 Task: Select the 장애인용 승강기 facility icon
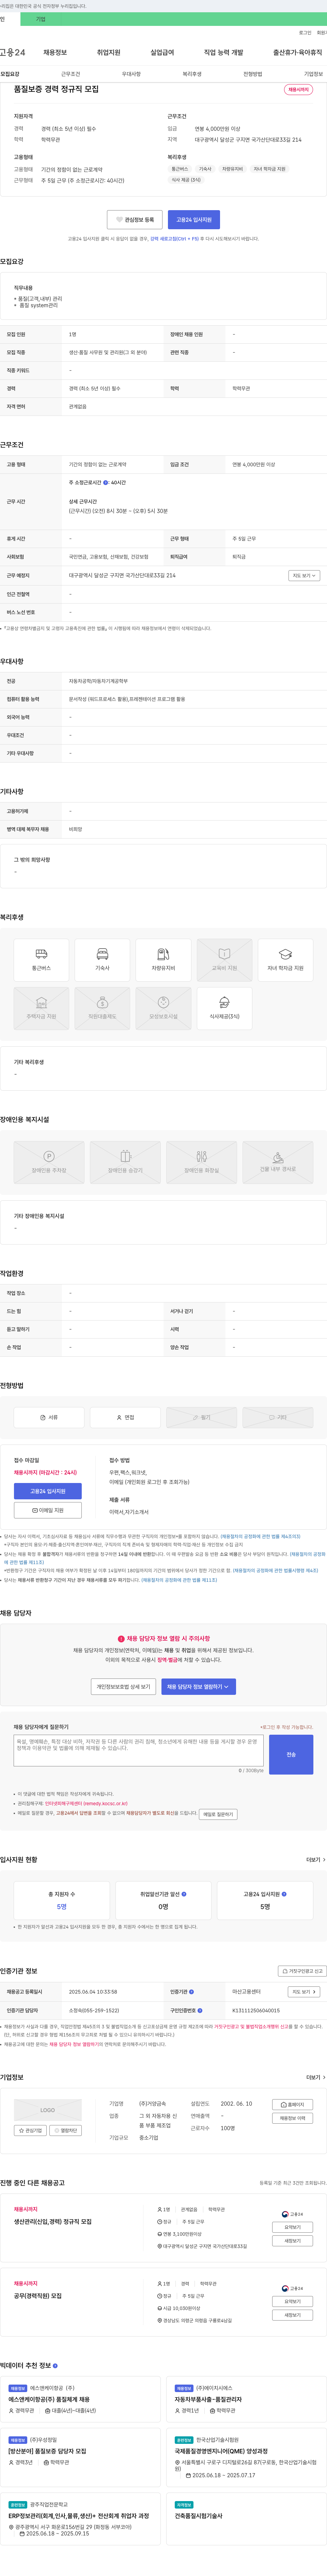(125, 1162)
